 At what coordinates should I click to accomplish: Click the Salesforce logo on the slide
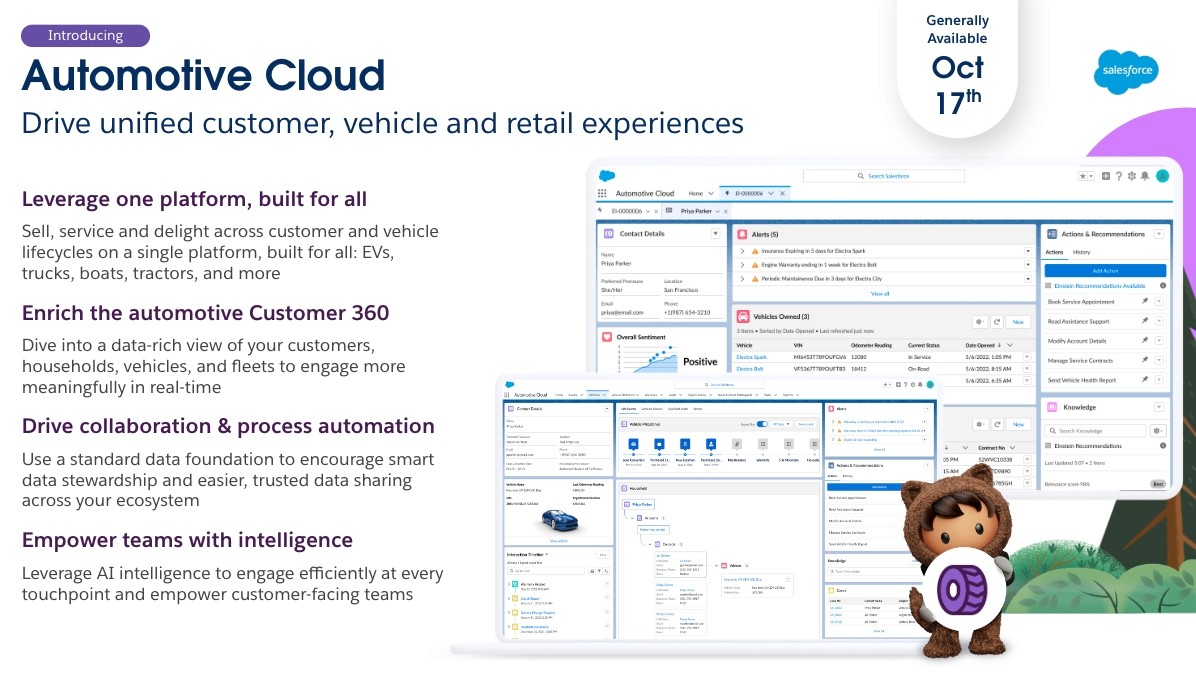tap(1127, 71)
